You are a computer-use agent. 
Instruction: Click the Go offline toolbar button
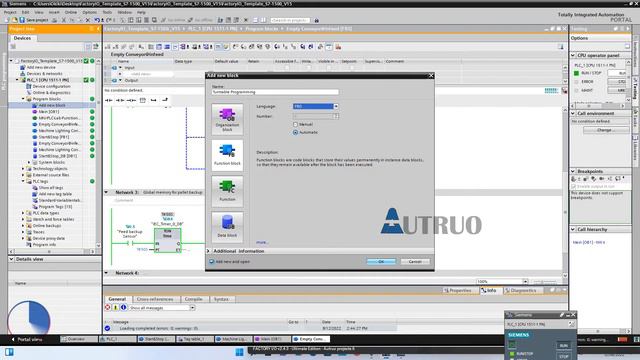coord(200,20)
